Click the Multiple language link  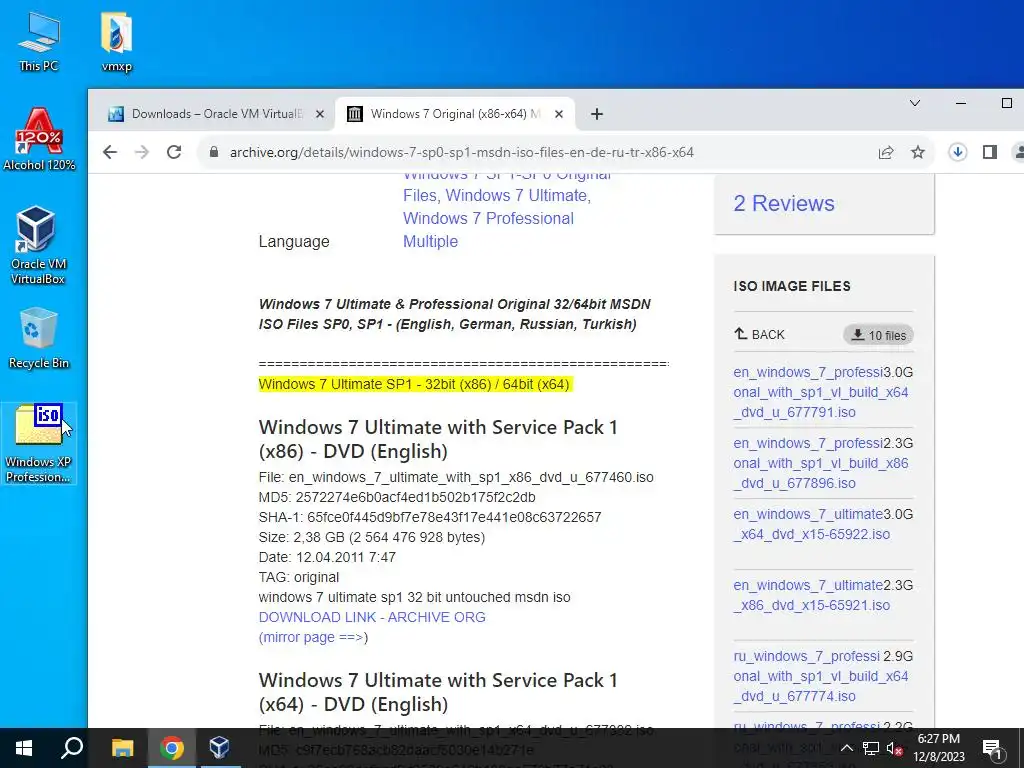[430, 241]
